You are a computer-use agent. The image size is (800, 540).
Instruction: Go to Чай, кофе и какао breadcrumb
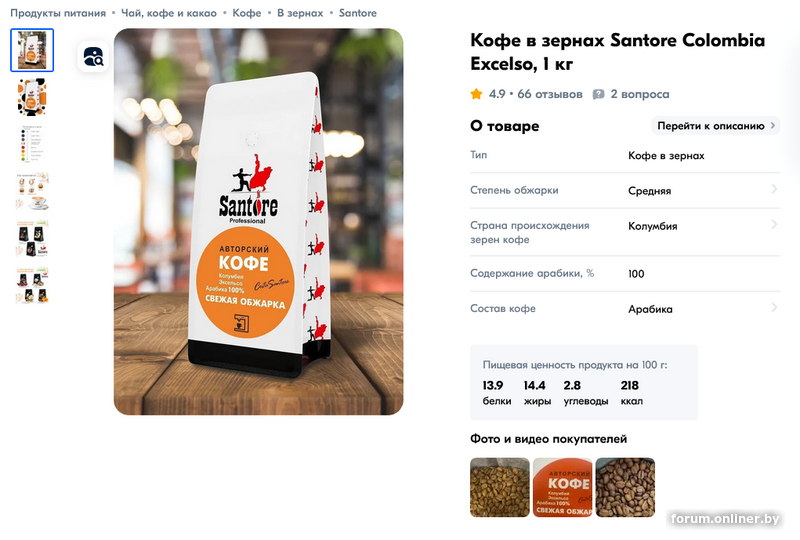coord(169,13)
